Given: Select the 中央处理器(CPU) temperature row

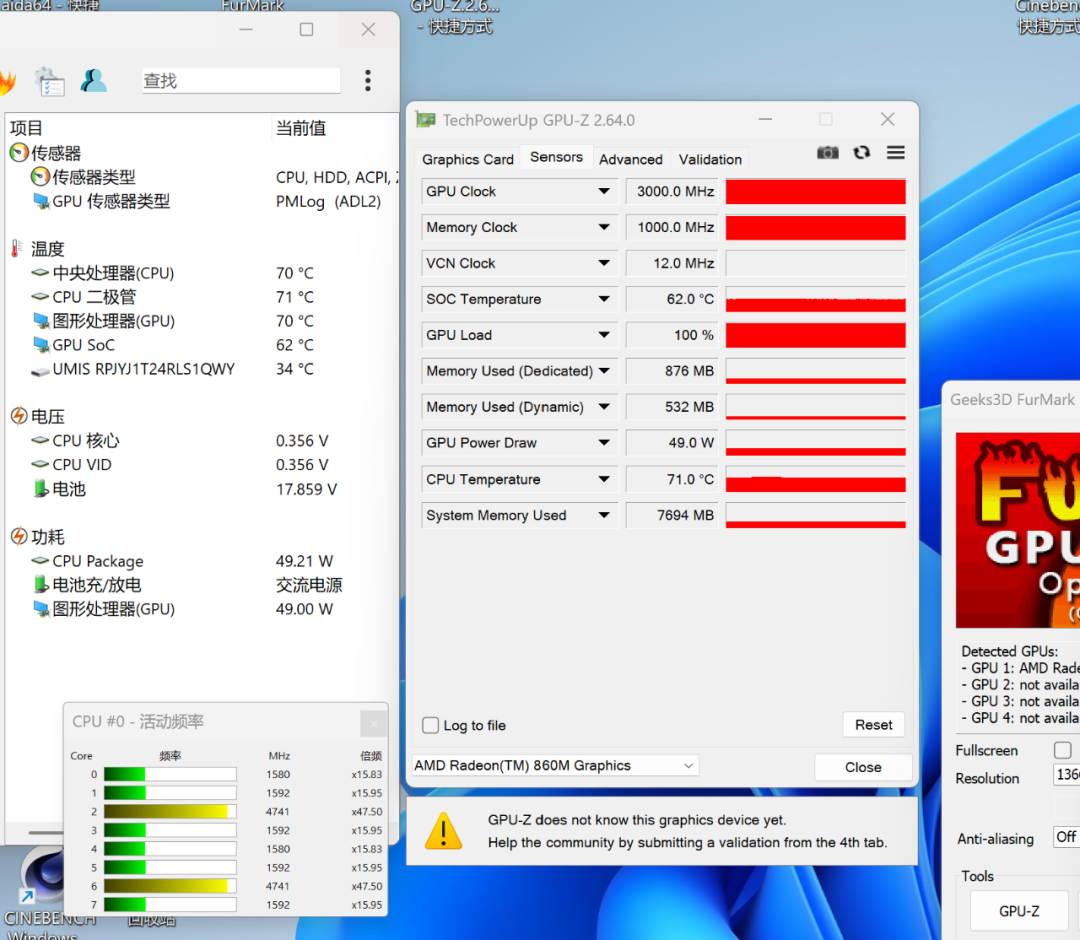Looking at the screenshot, I should (x=200, y=273).
